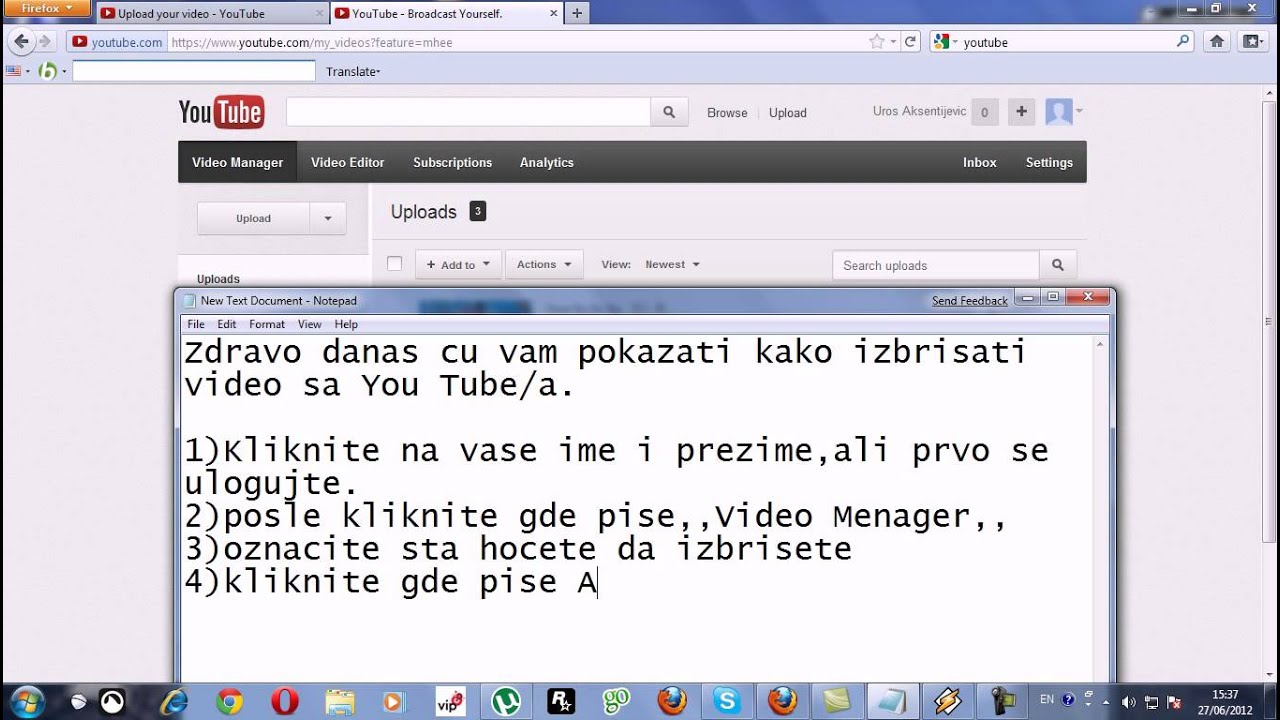Click the green toolbar logo next to flag
The image size is (1280, 720).
tap(47, 71)
